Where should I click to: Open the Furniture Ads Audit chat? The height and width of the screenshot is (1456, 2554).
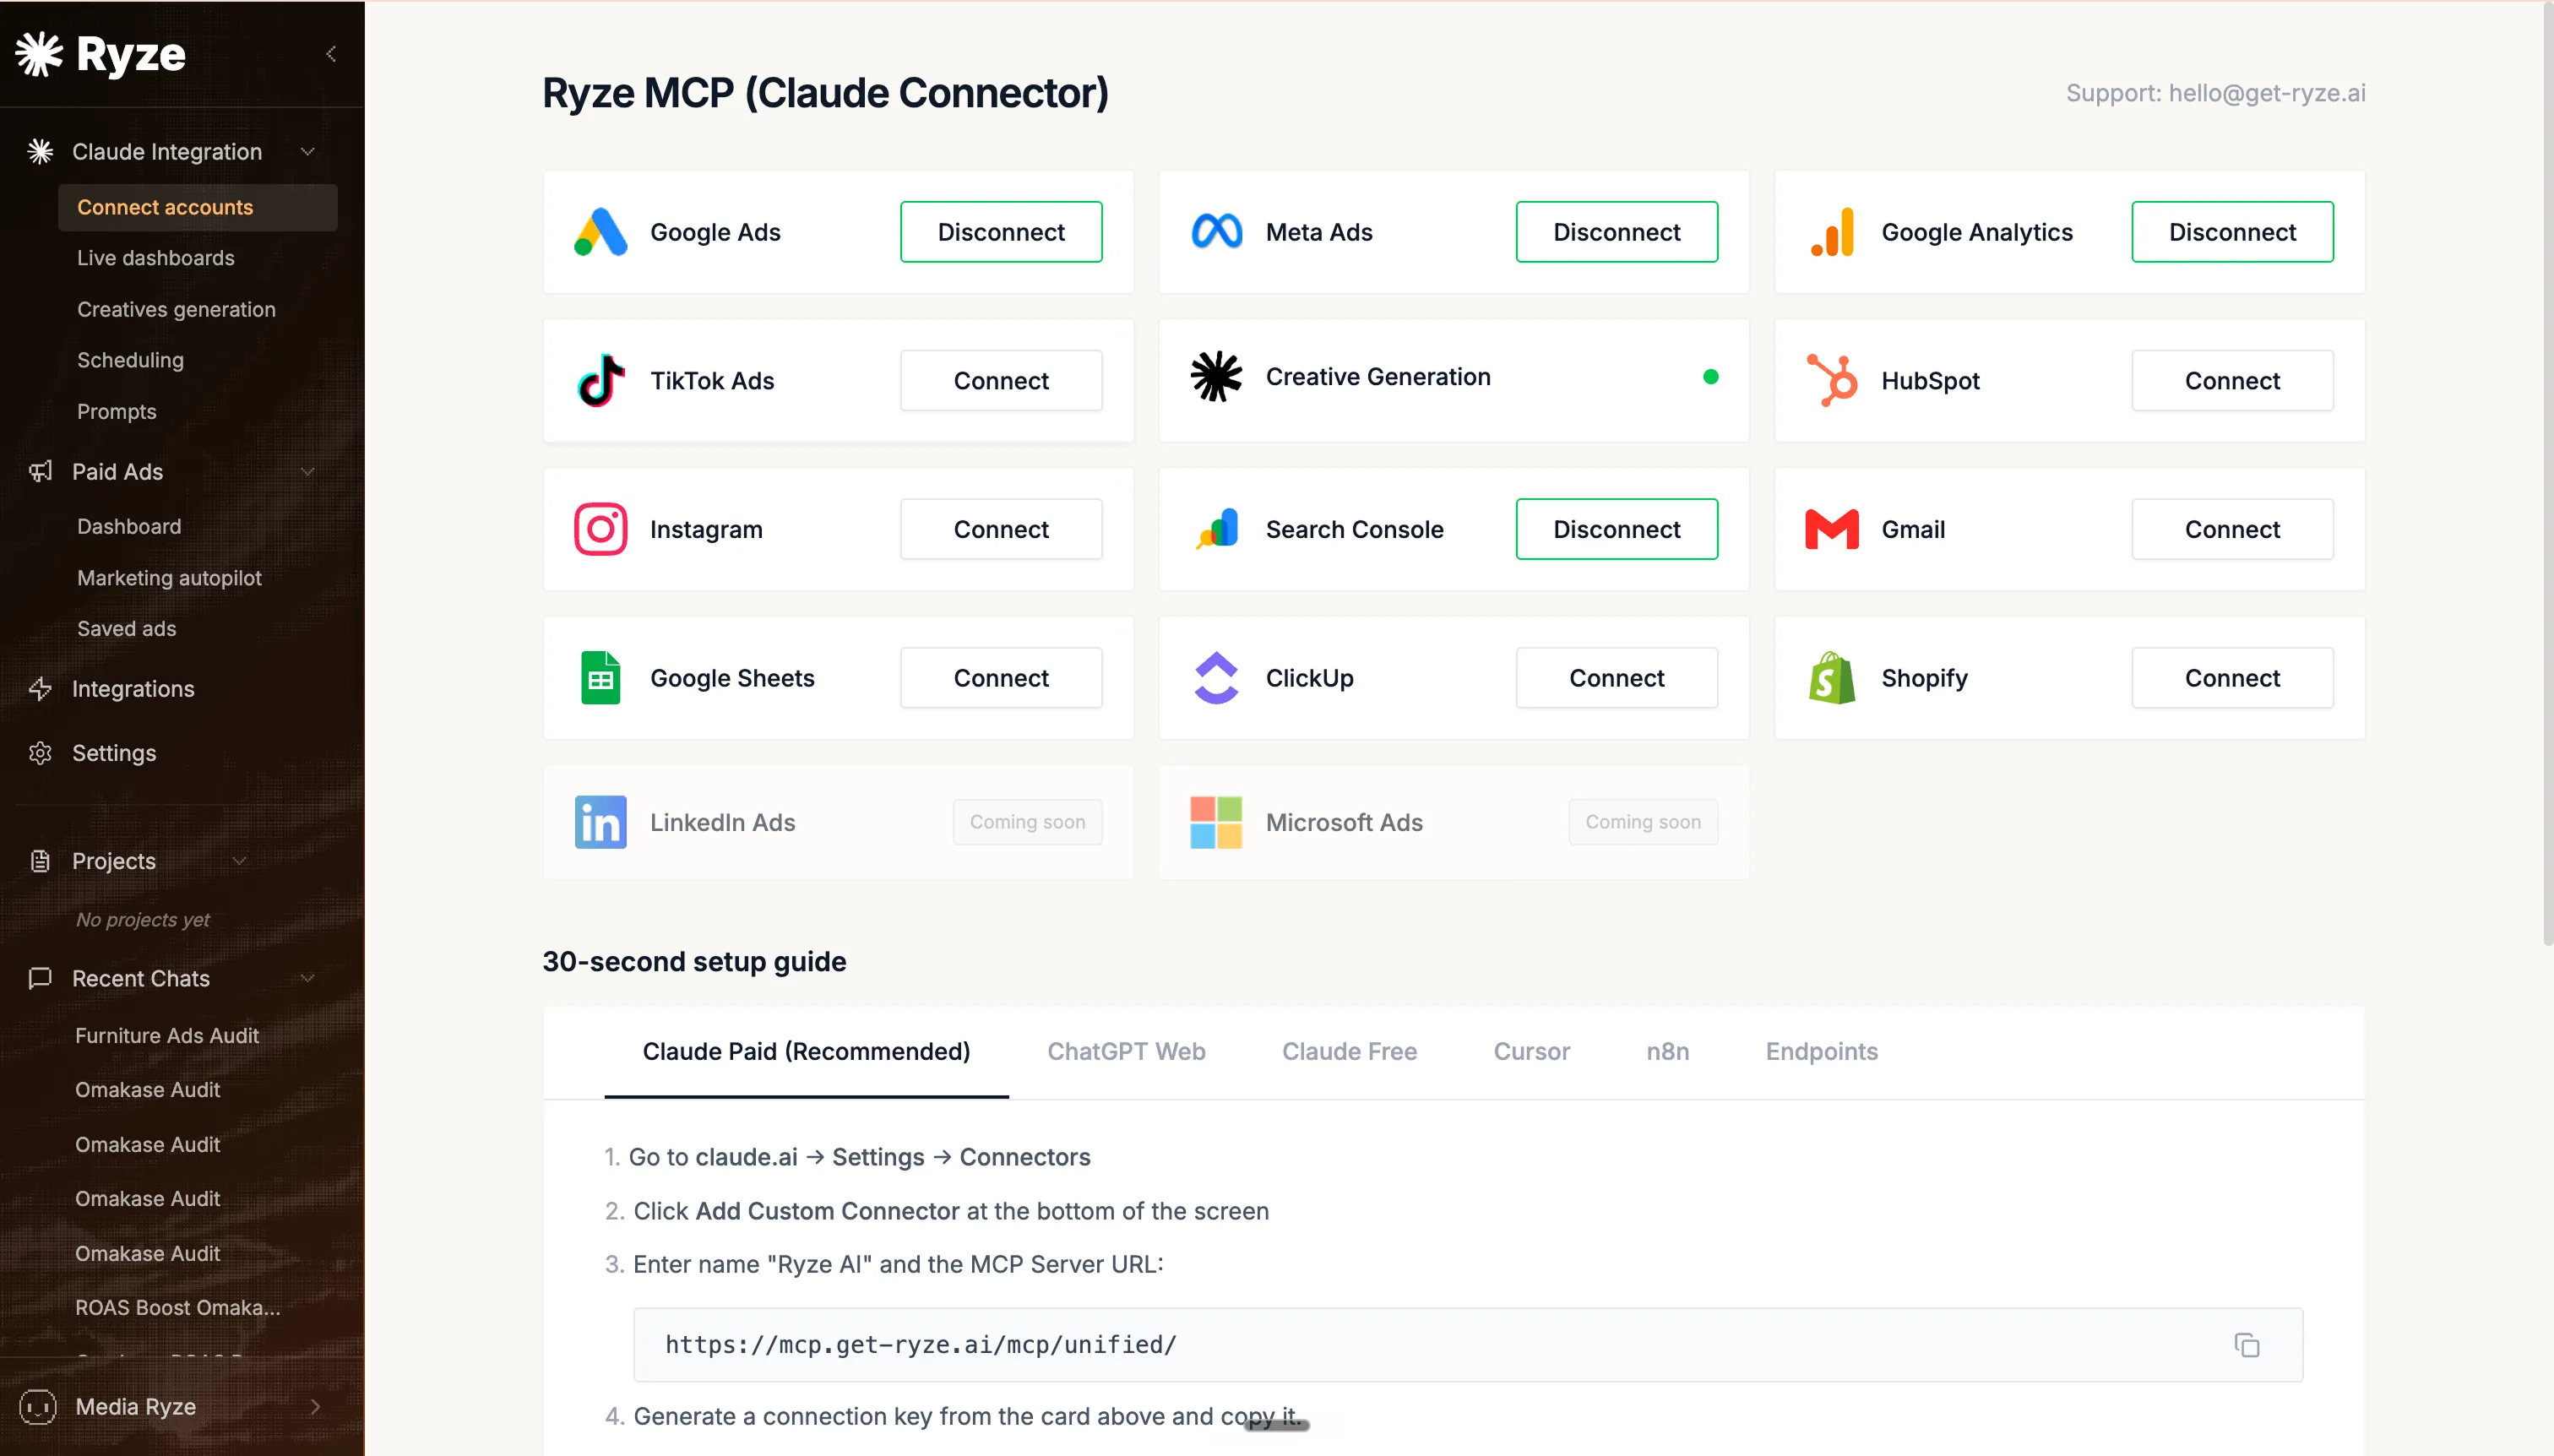[x=167, y=1036]
